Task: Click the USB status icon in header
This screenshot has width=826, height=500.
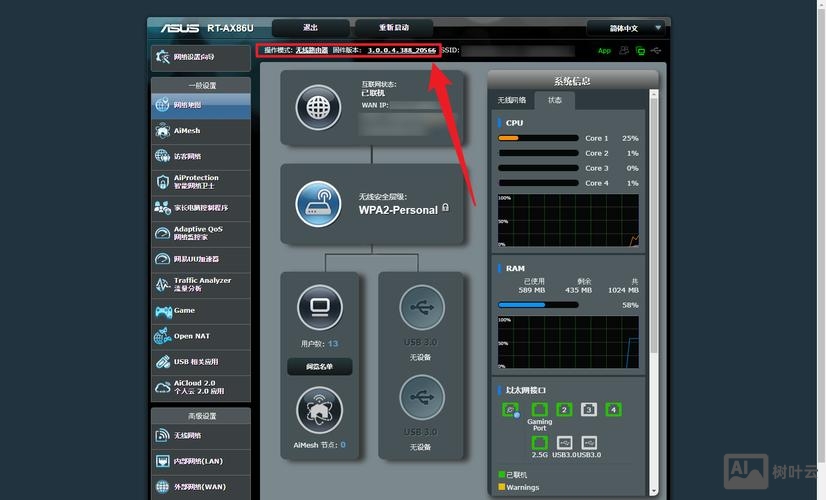Action: pos(656,50)
